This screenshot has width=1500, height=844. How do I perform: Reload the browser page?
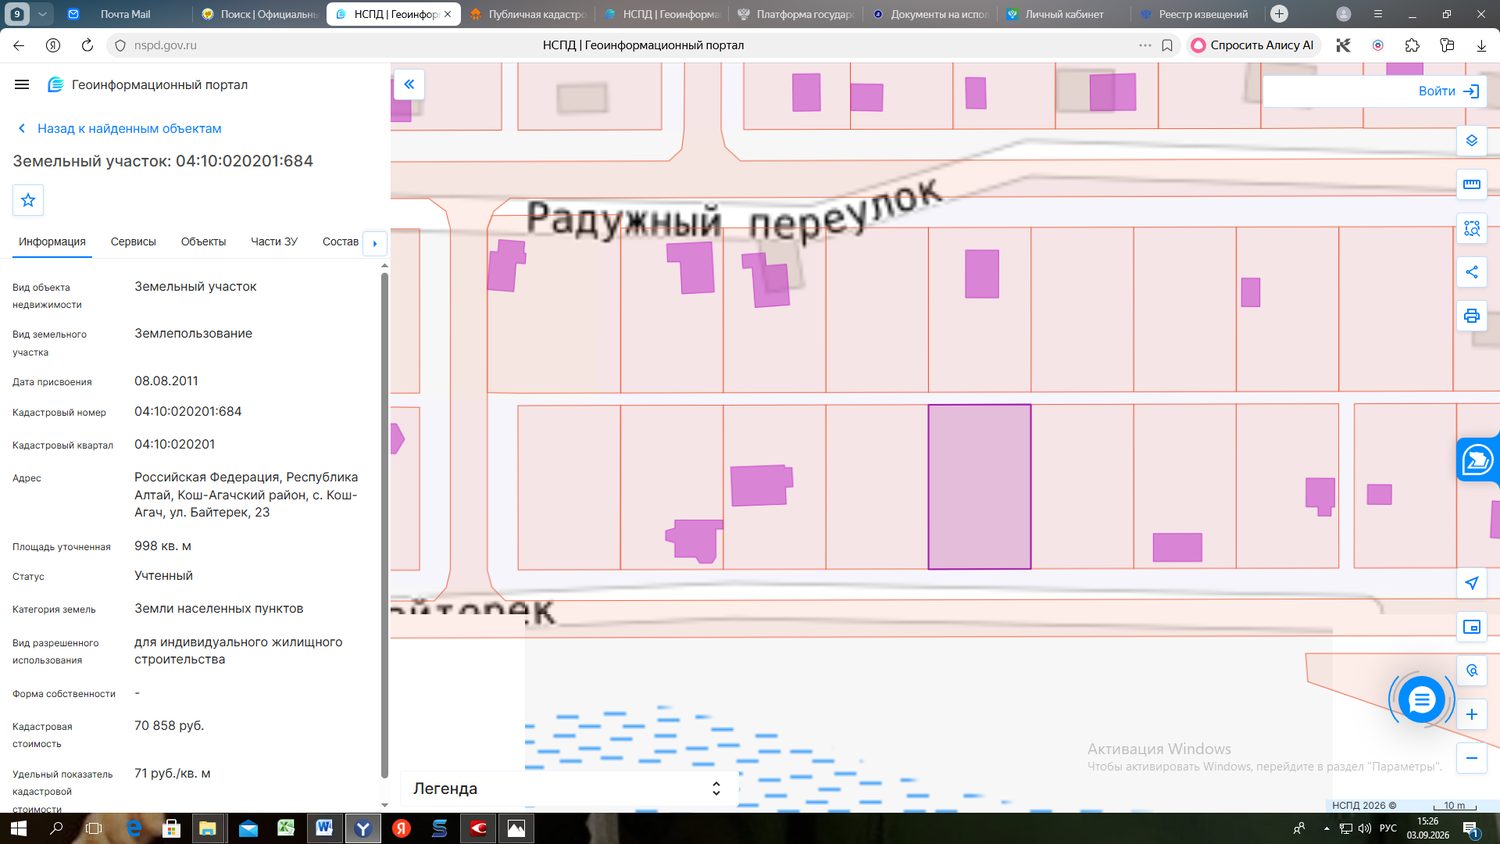point(87,45)
